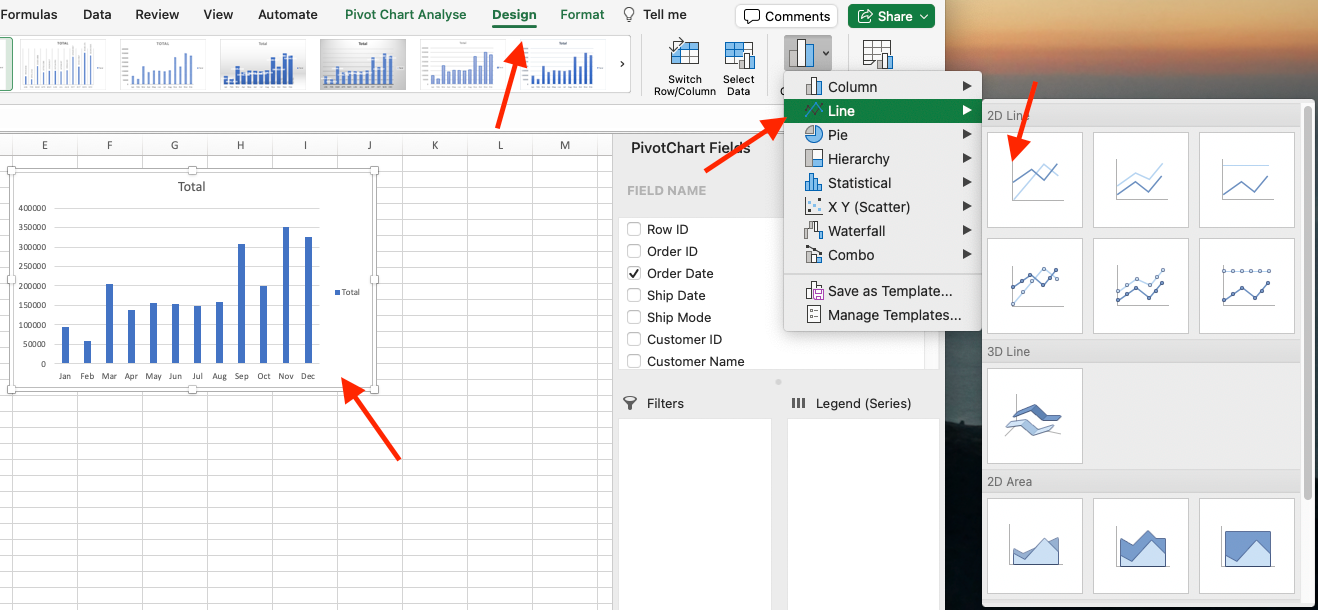
Task: Choose Stacked Line with Markers chart type
Action: point(1141,286)
